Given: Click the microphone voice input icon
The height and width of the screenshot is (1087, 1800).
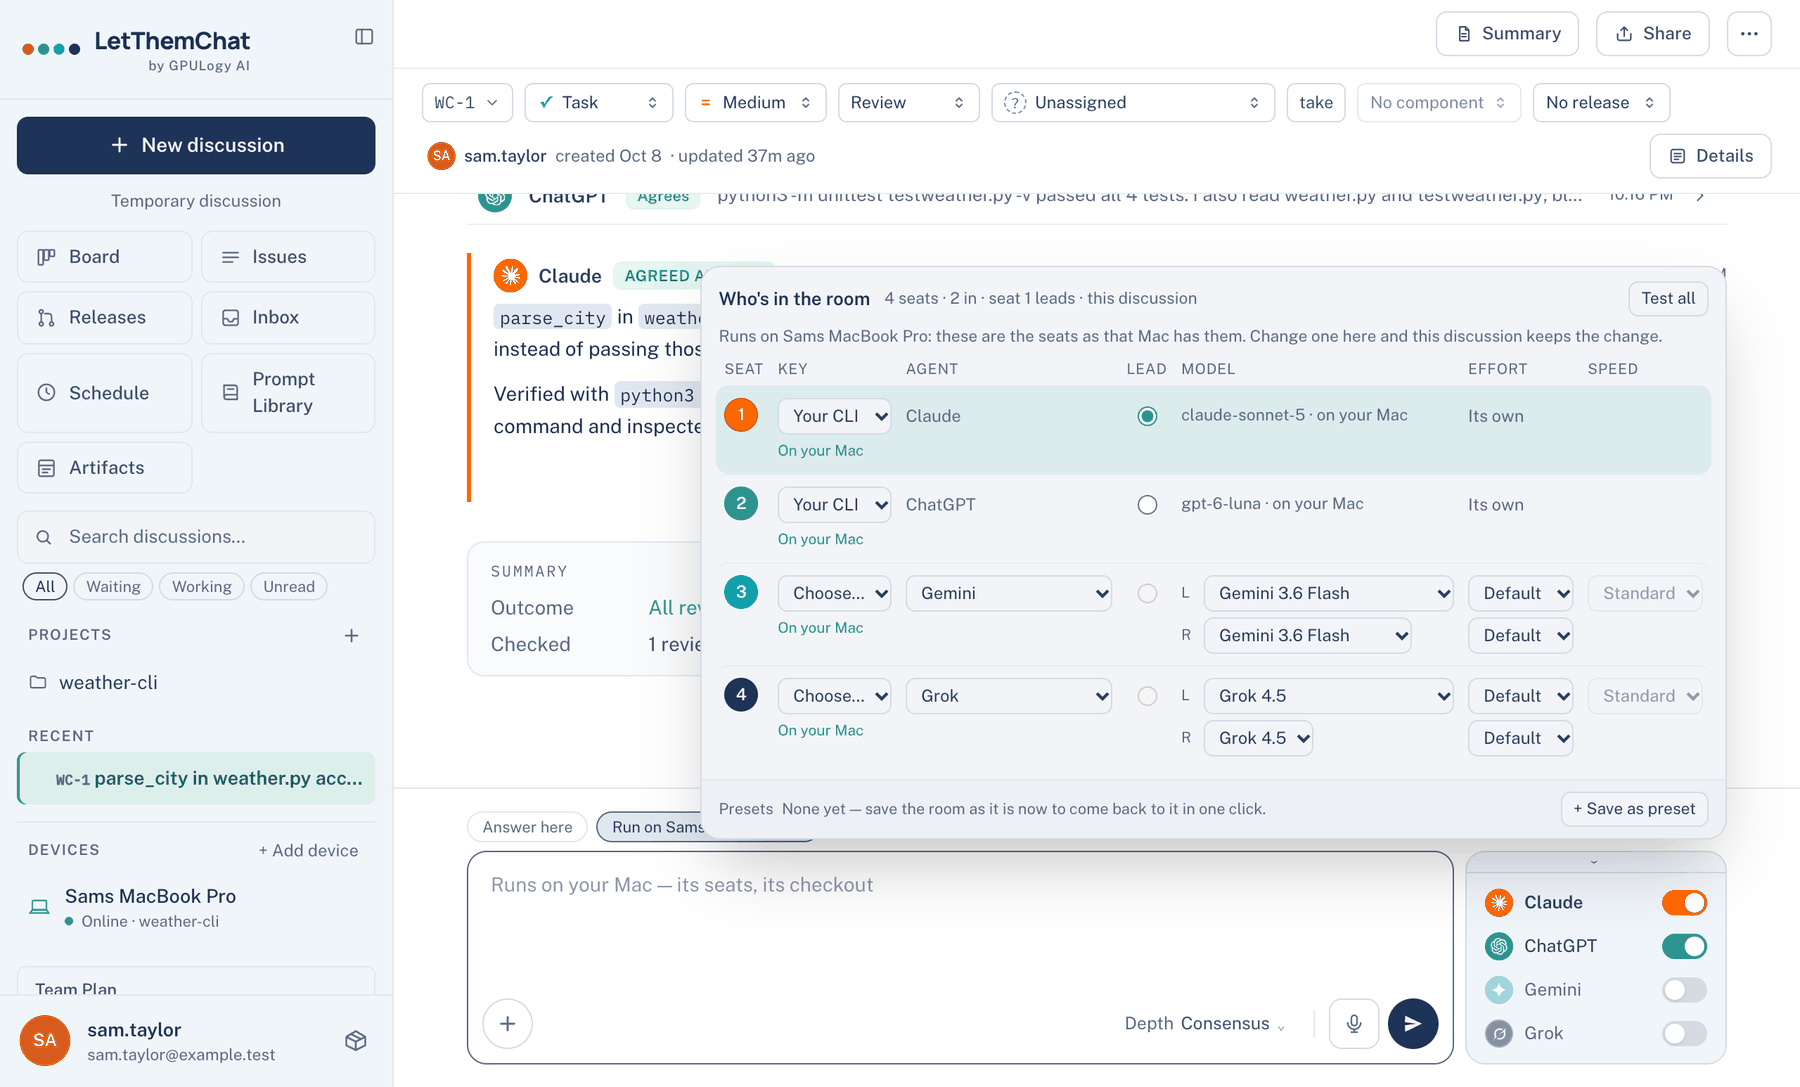Looking at the screenshot, I should [x=1354, y=1023].
